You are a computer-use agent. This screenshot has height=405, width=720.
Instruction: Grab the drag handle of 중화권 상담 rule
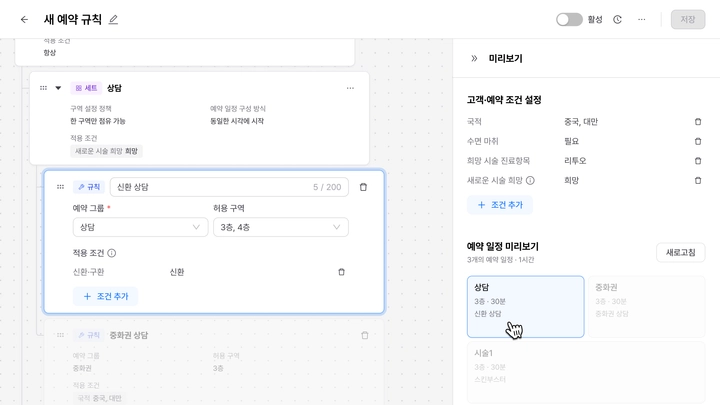60,335
